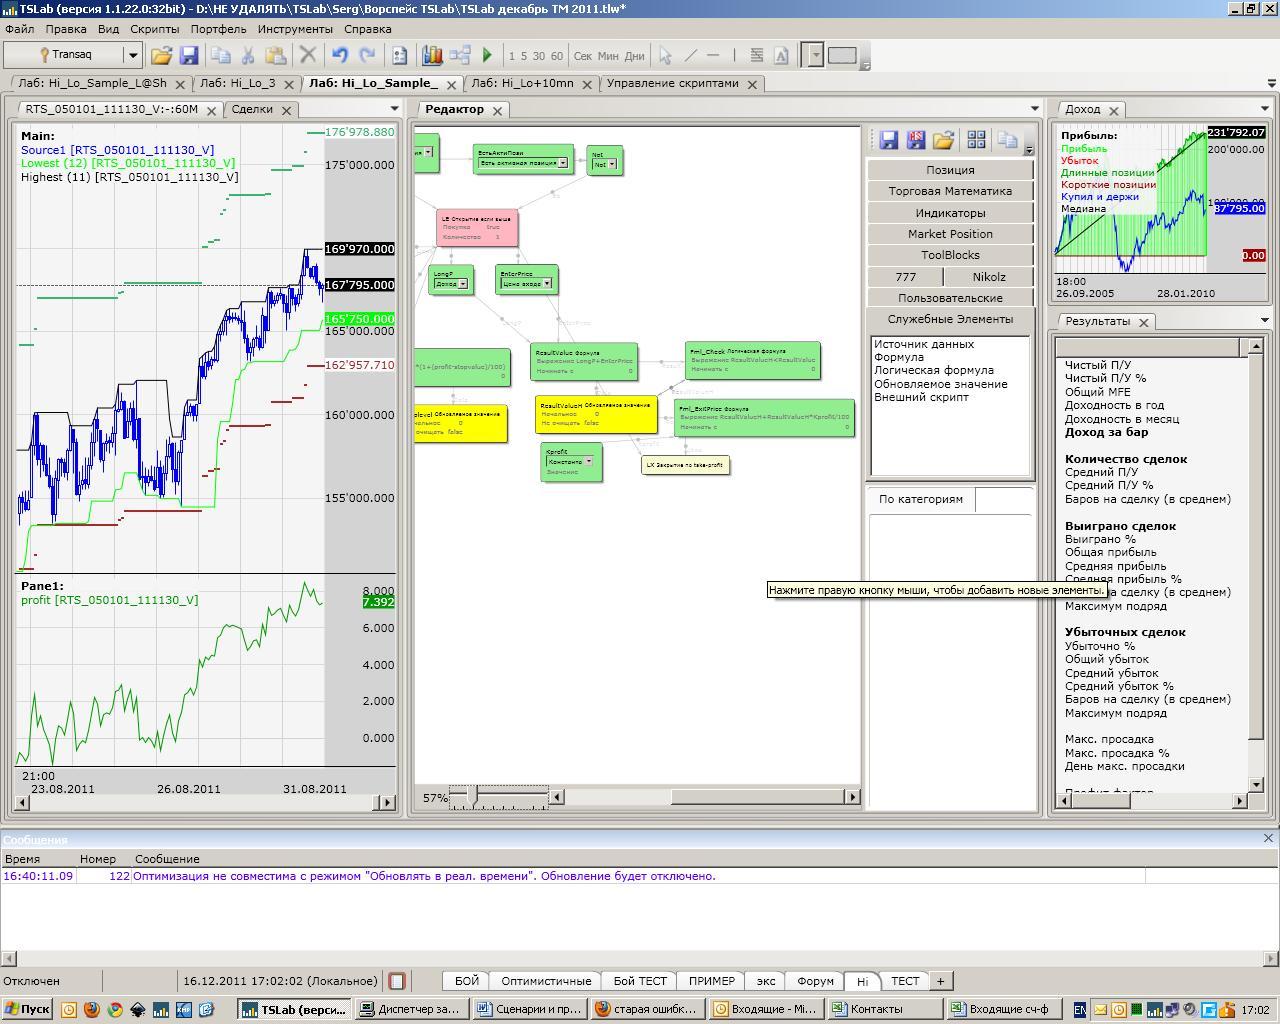Undo the last action
The image size is (1280, 1024).
(x=340, y=56)
